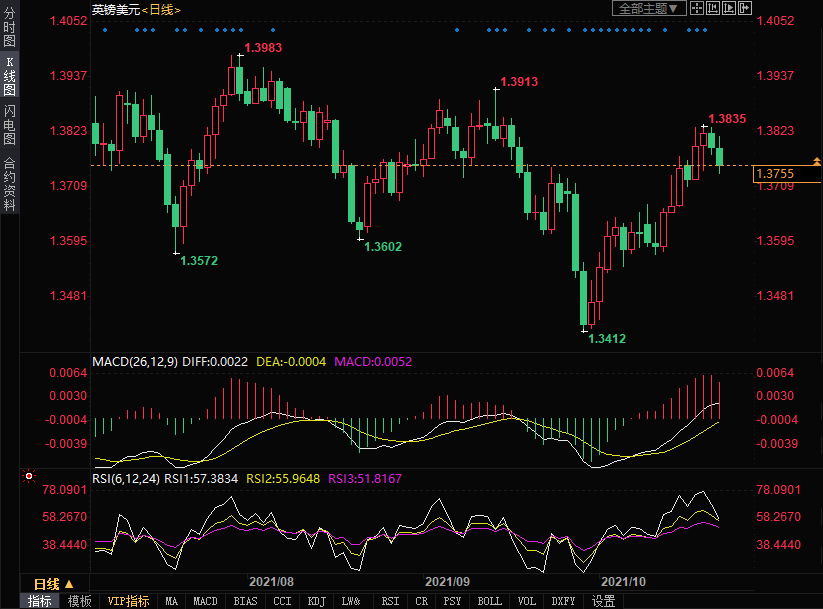Expand the 日线 period selector at bottom left
The image size is (823, 609).
click(54, 584)
